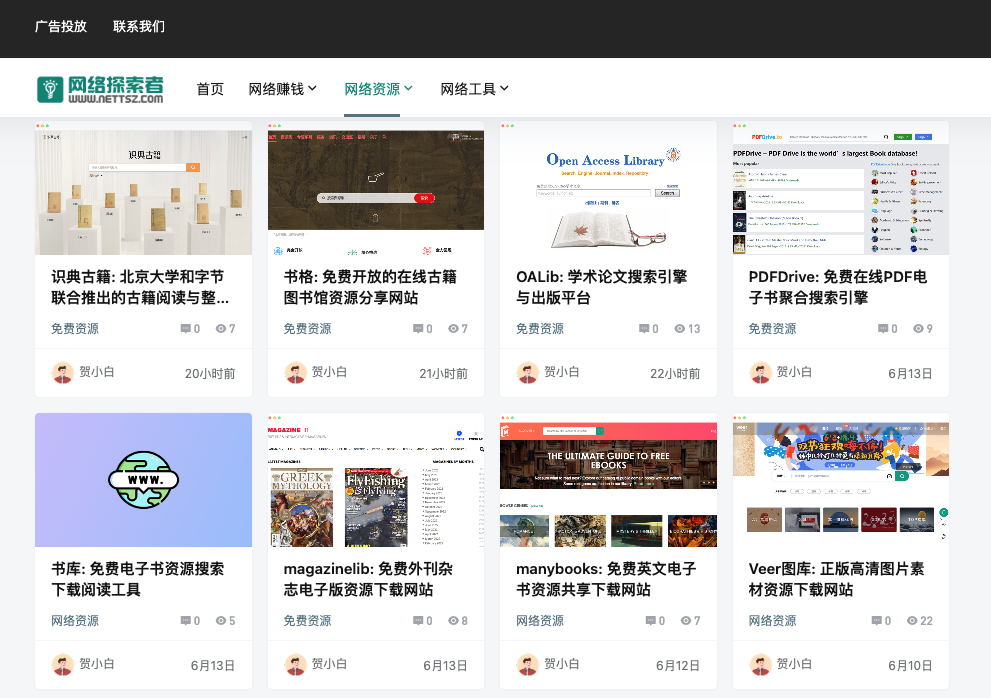
Task: Go to the 首页 menu item
Action: [210, 89]
